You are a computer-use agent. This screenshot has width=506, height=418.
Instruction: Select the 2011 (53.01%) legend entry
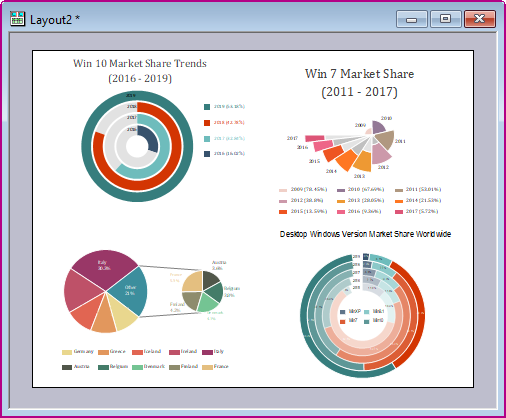click(418, 190)
